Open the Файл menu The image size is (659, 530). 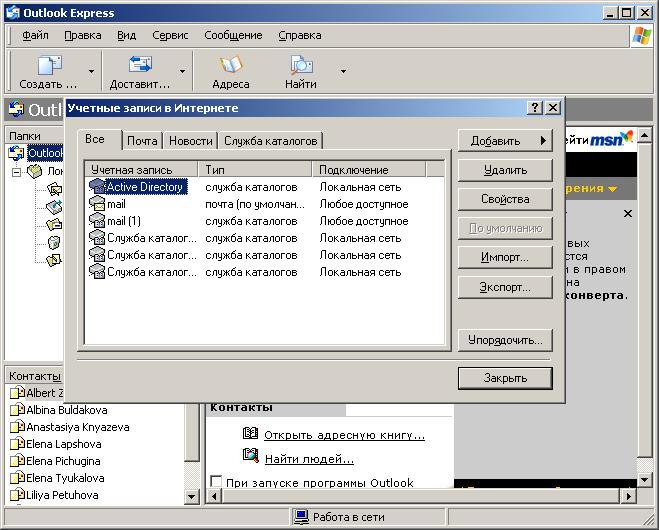(x=35, y=35)
